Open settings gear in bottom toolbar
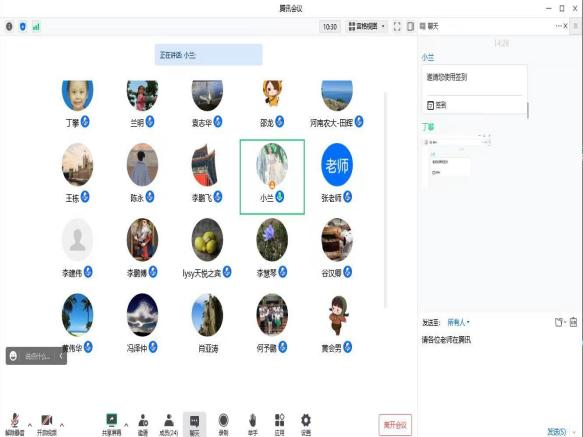Image resolution: width=583 pixels, height=437 pixels. click(x=306, y=424)
